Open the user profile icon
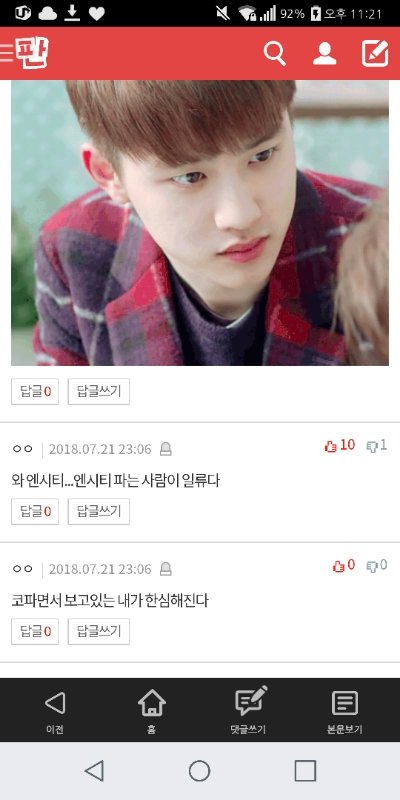Screen dimensions: 400x800 (324, 54)
